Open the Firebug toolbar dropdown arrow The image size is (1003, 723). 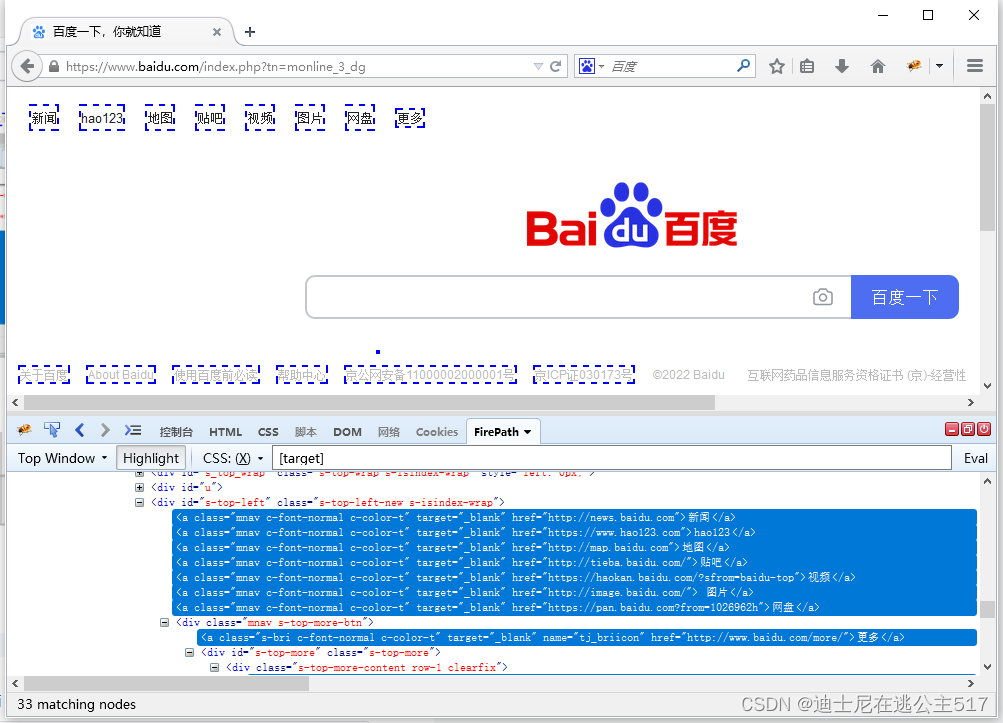pyautogui.click(x=939, y=66)
